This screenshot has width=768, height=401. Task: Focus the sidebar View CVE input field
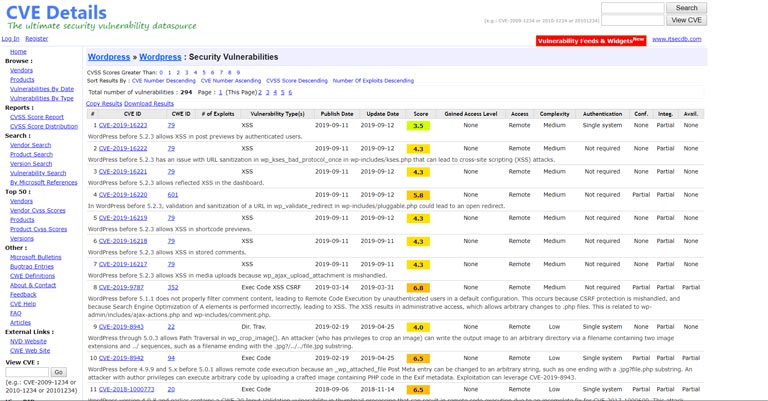(x=26, y=373)
